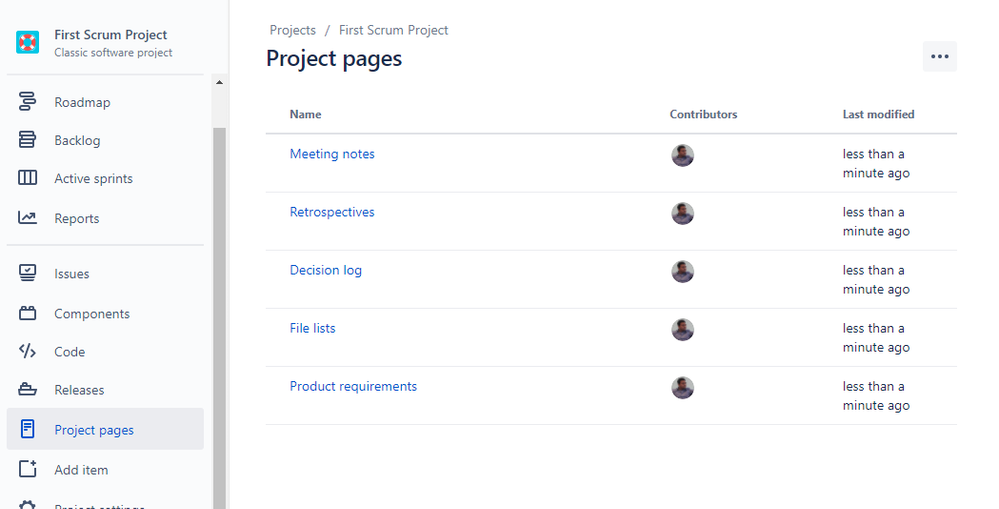Open the Product requirements page

[353, 386]
